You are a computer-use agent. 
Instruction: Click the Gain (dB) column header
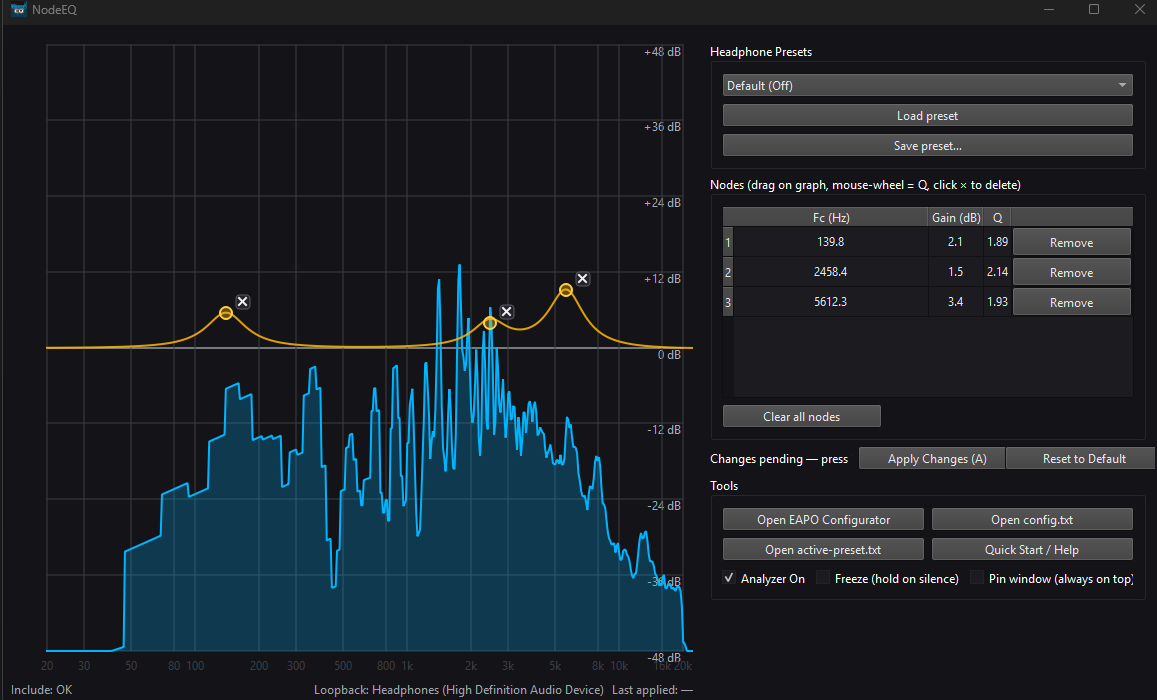[956, 217]
